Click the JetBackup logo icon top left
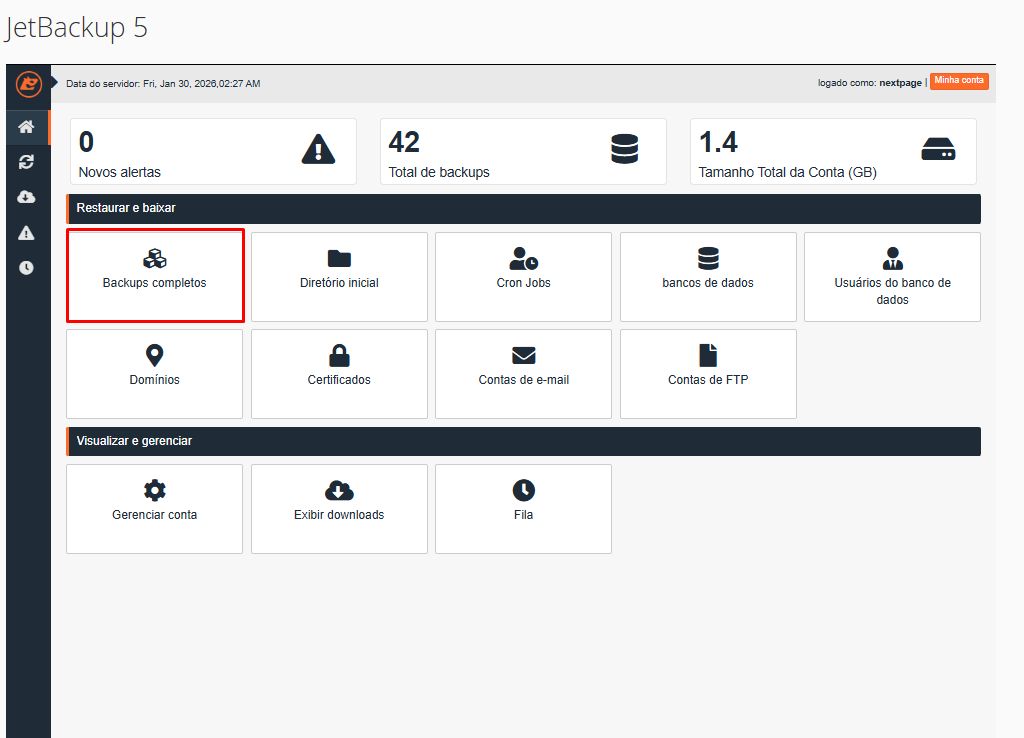1024x738 pixels. [27, 84]
